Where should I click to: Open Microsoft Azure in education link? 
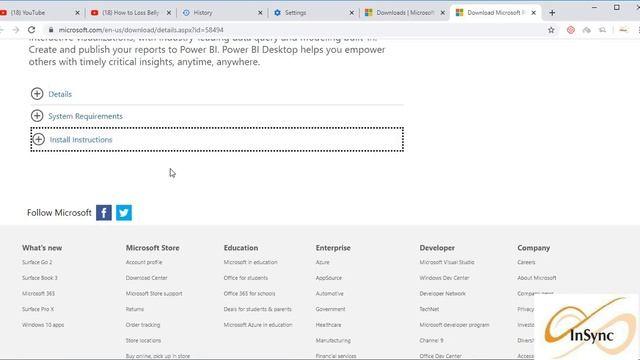click(x=258, y=325)
